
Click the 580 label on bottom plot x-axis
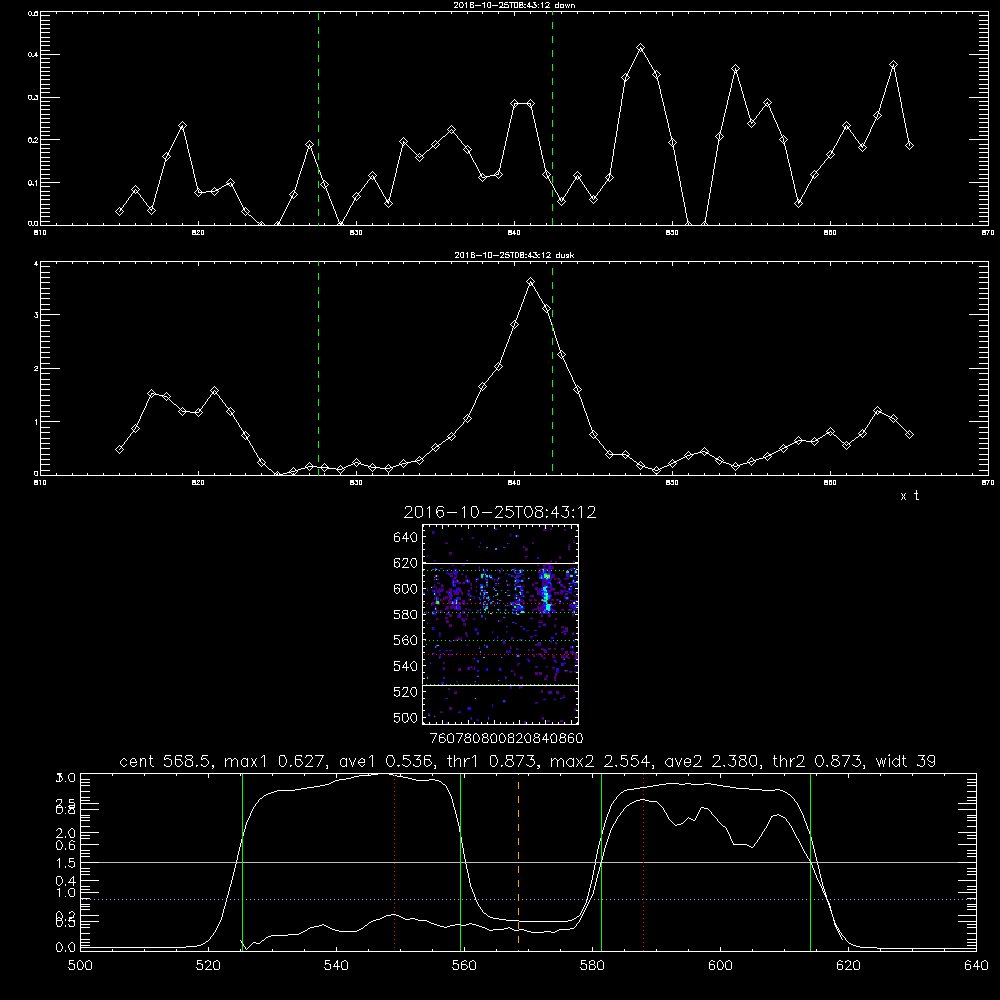592,966
